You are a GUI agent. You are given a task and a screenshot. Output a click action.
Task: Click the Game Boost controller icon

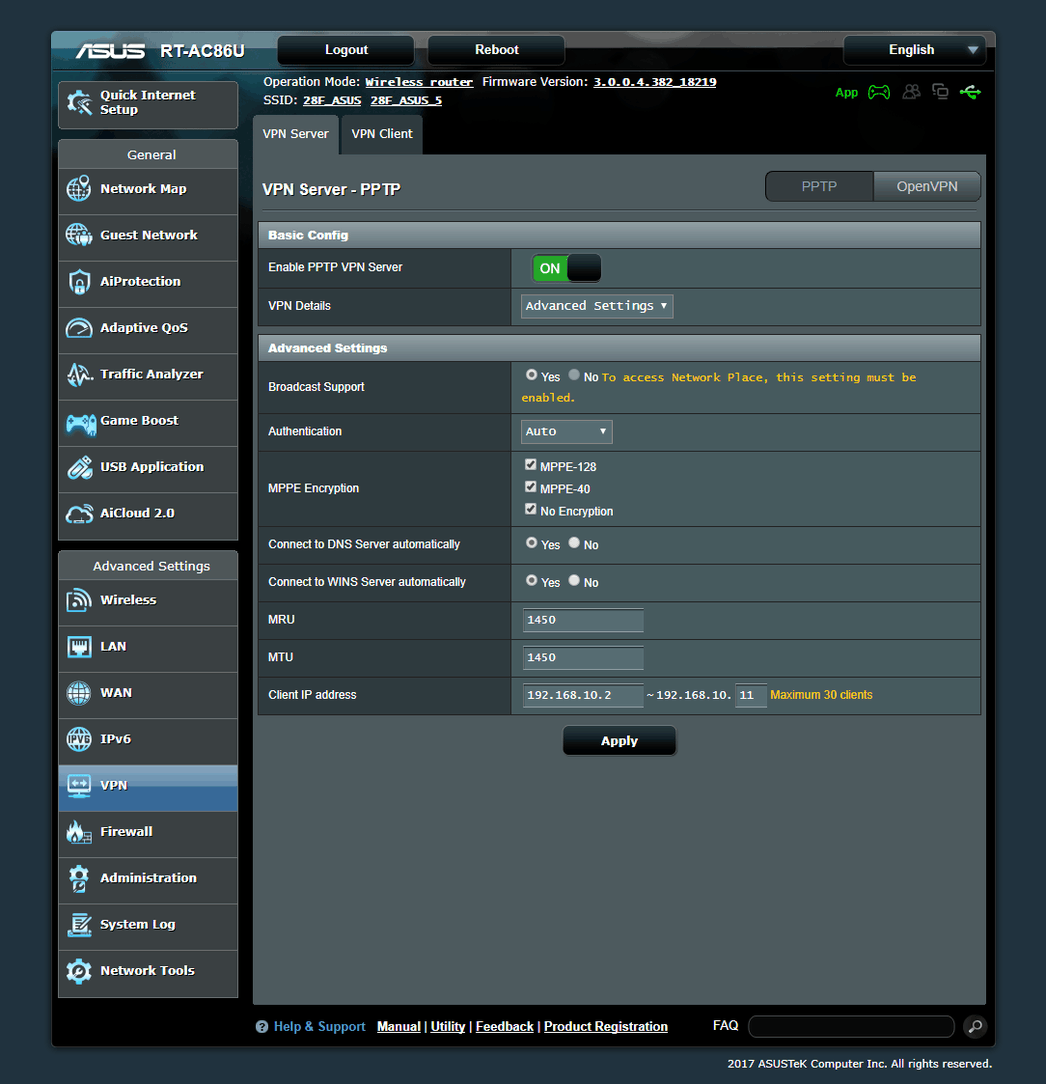pyautogui.click(x=80, y=422)
